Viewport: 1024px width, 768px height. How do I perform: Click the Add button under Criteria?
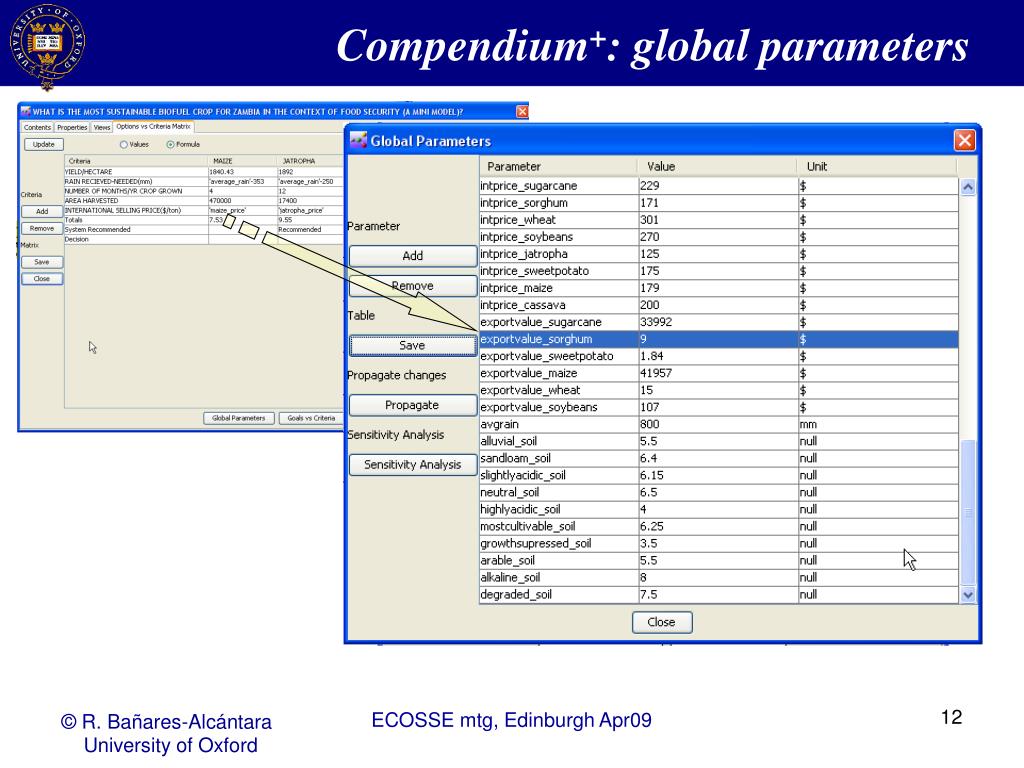tap(42, 212)
